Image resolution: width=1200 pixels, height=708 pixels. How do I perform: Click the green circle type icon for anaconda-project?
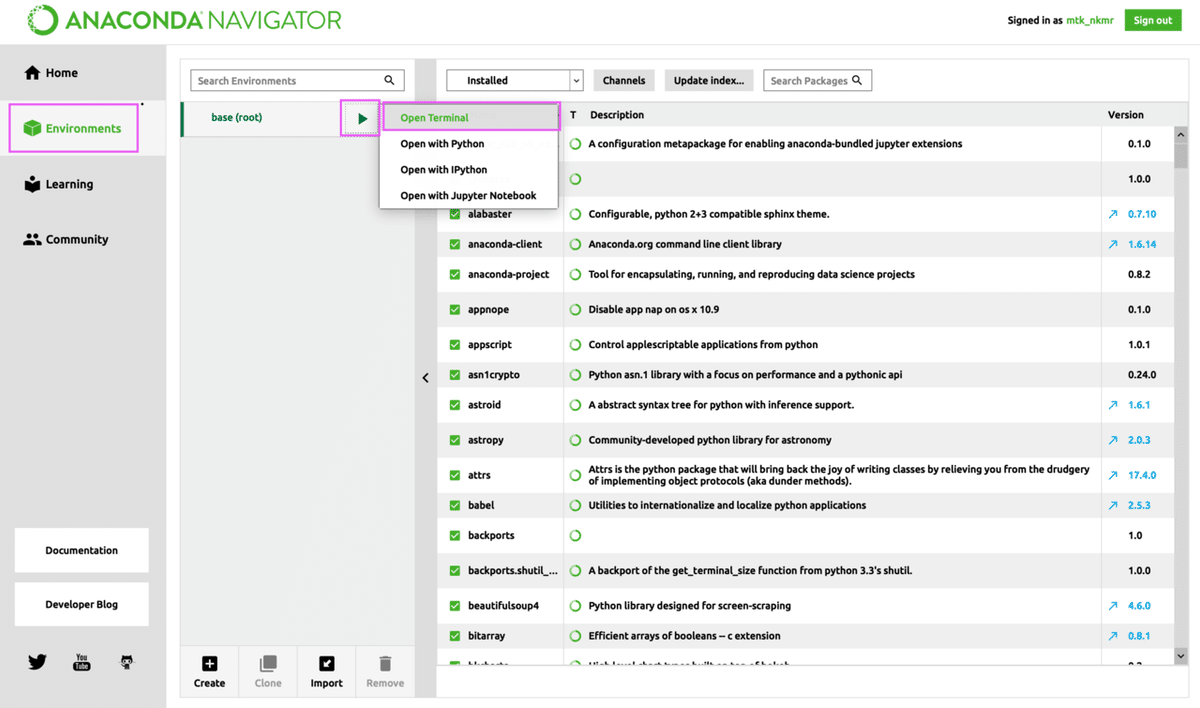pyautogui.click(x=575, y=274)
